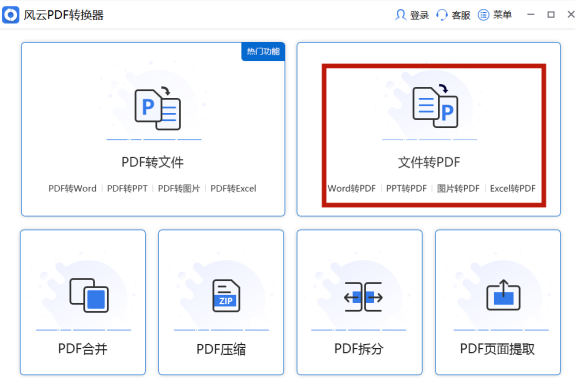Click the 风云PDF转换器 app logo icon
This screenshot has height=389, width=575.
point(10,15)
